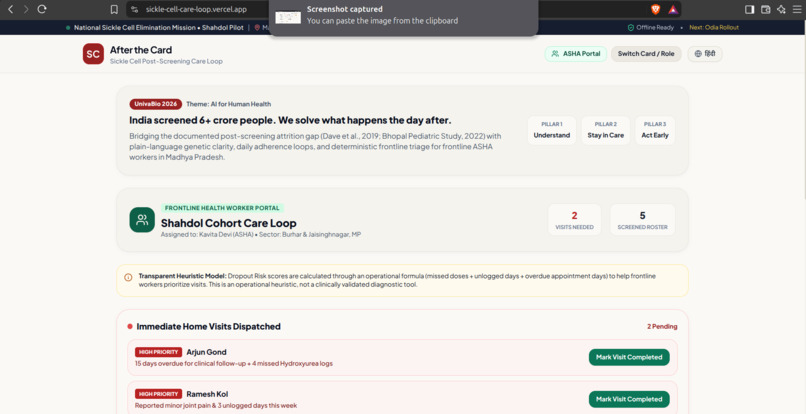
Task: Click 'National Sickle Cell Elimination Mission' banner text
Action: [135, 27]
